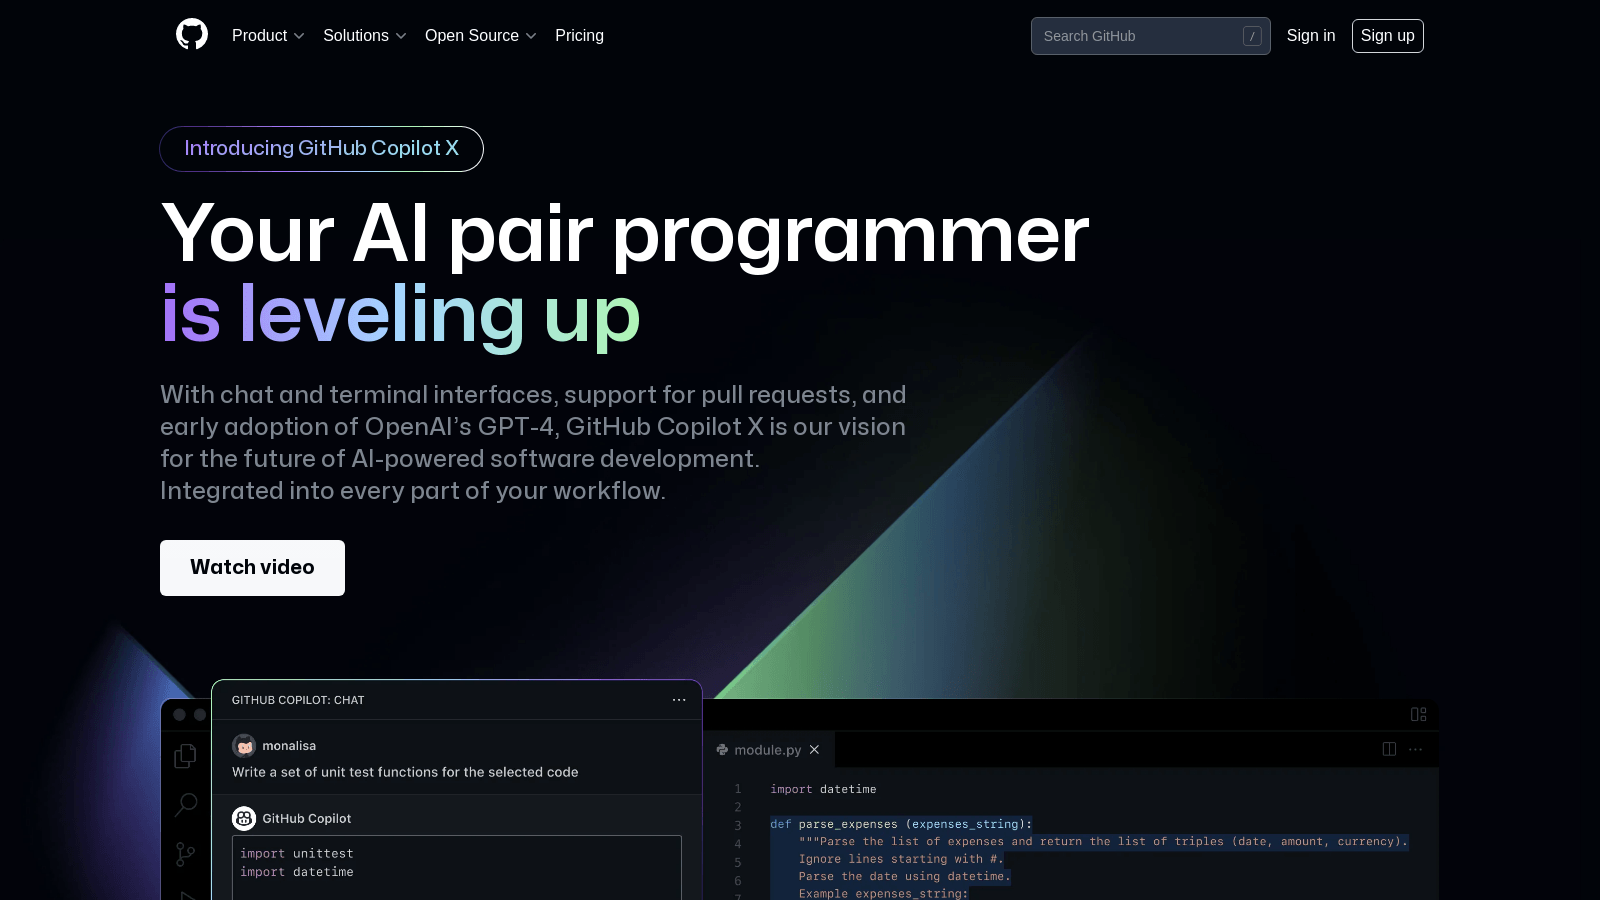Click the Sign up button
The width and height of the screenshot is (1600, 900).
(1387, 35)
